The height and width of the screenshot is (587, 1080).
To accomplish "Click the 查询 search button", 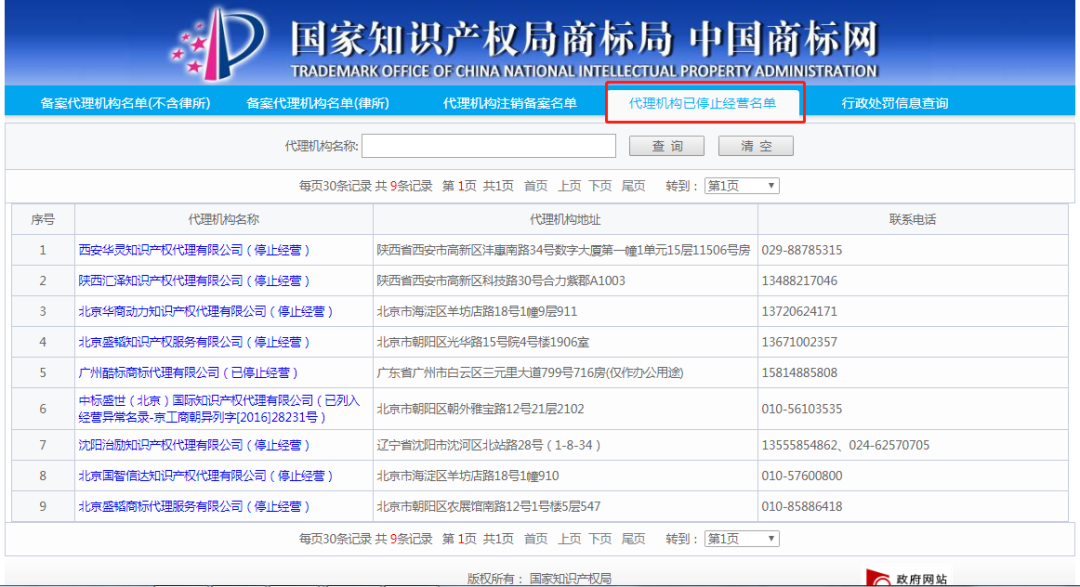I will pos(667,146).
